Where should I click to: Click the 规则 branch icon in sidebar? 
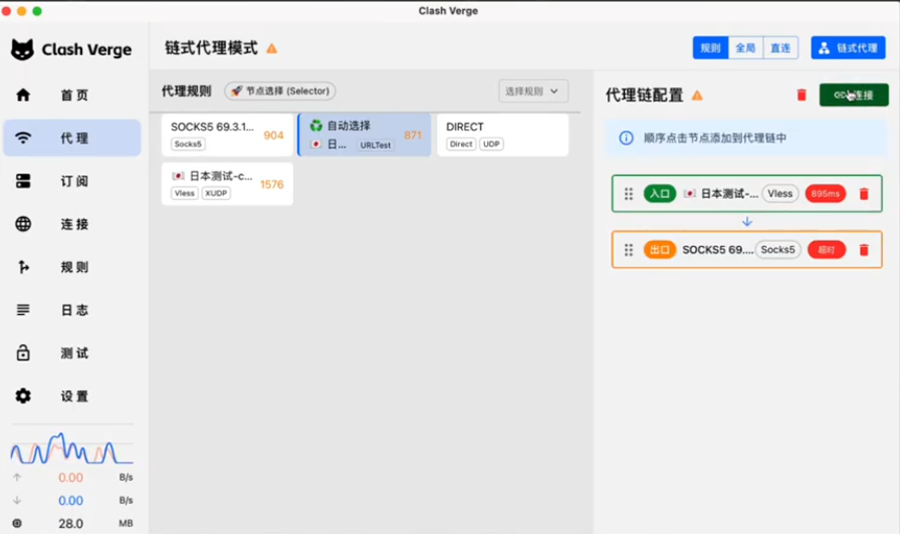coord(23,267)
